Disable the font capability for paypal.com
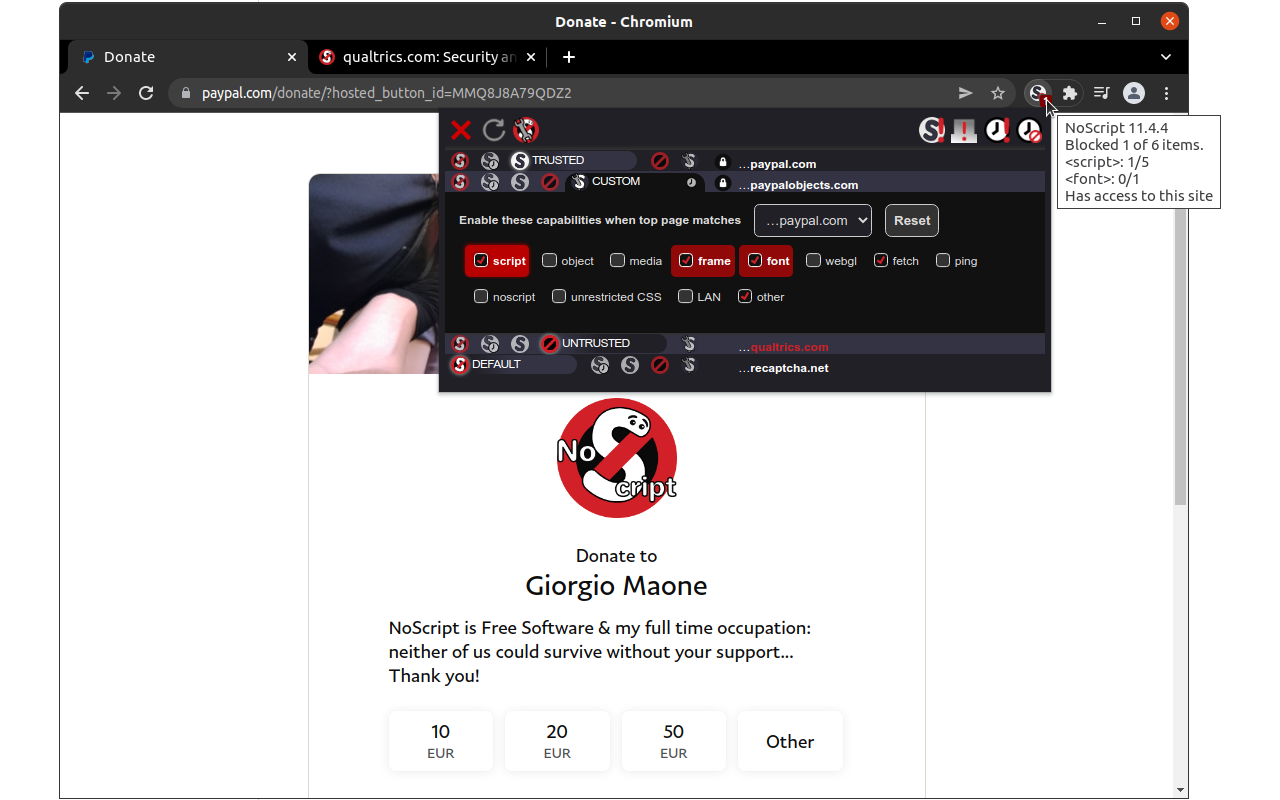This screenshot has height=800, width=1280. [x=755, y=260]
